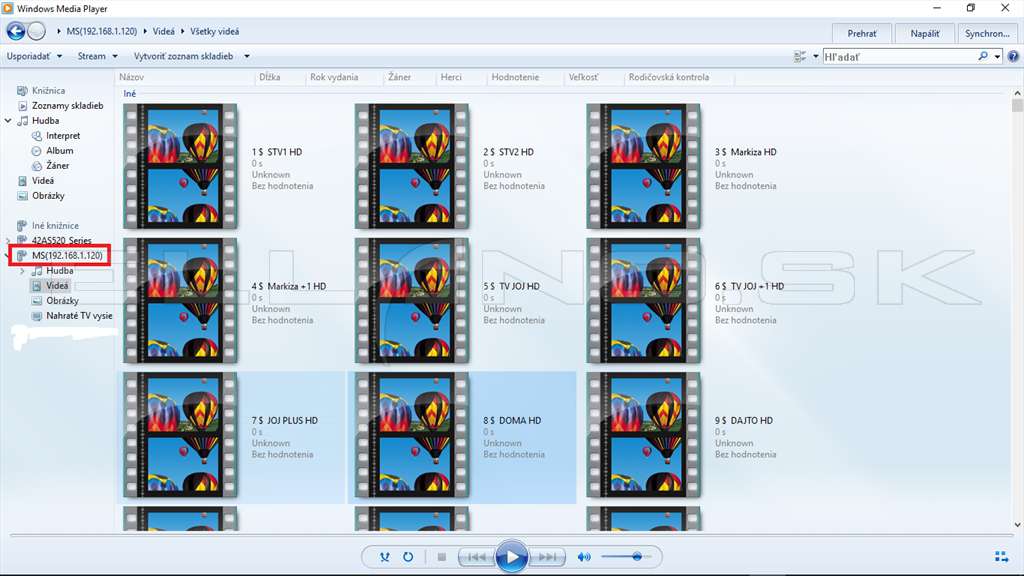Switch to the Prehrať tab

click(861, 33)
